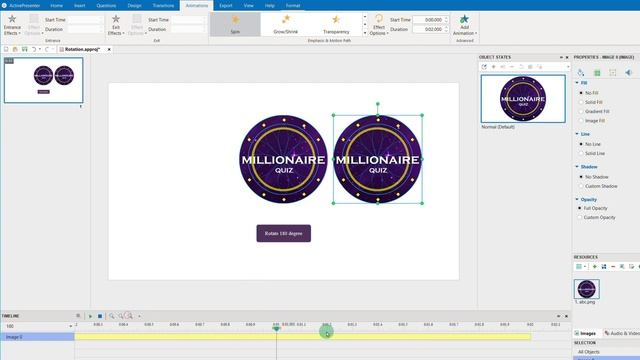Save the project with the save icon
This screenshot has height=360, width=640.
click(x=24, y=49)
